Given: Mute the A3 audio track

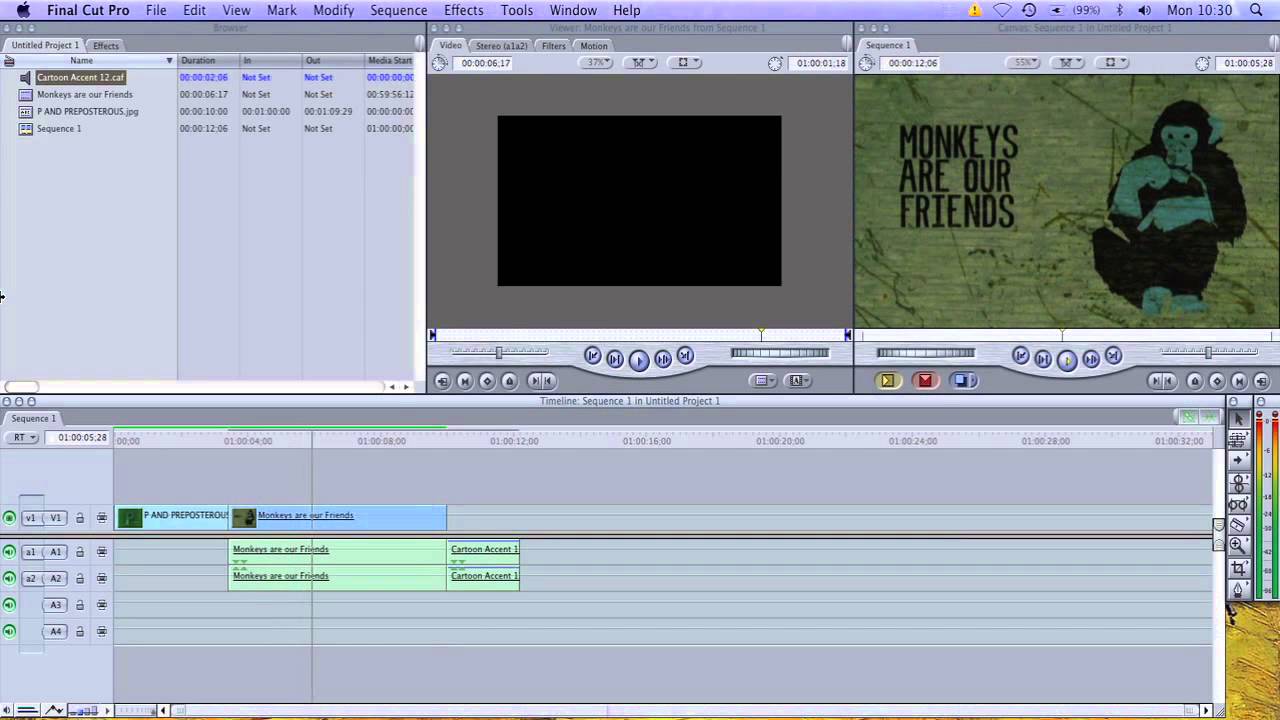Looking at the screenshot, I should 9,605.
